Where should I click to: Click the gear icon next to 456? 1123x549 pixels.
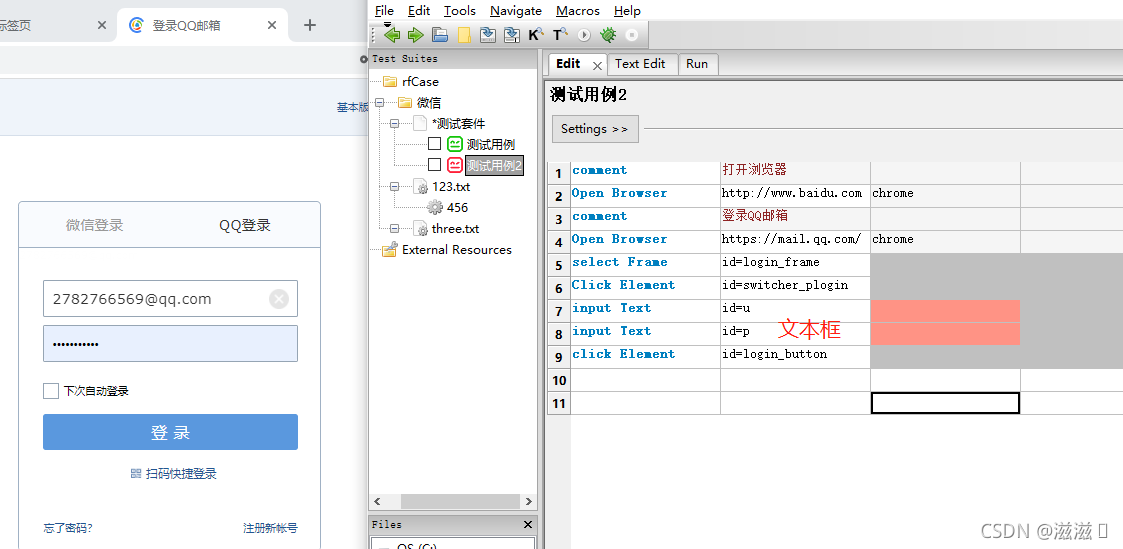coord(435,208)
